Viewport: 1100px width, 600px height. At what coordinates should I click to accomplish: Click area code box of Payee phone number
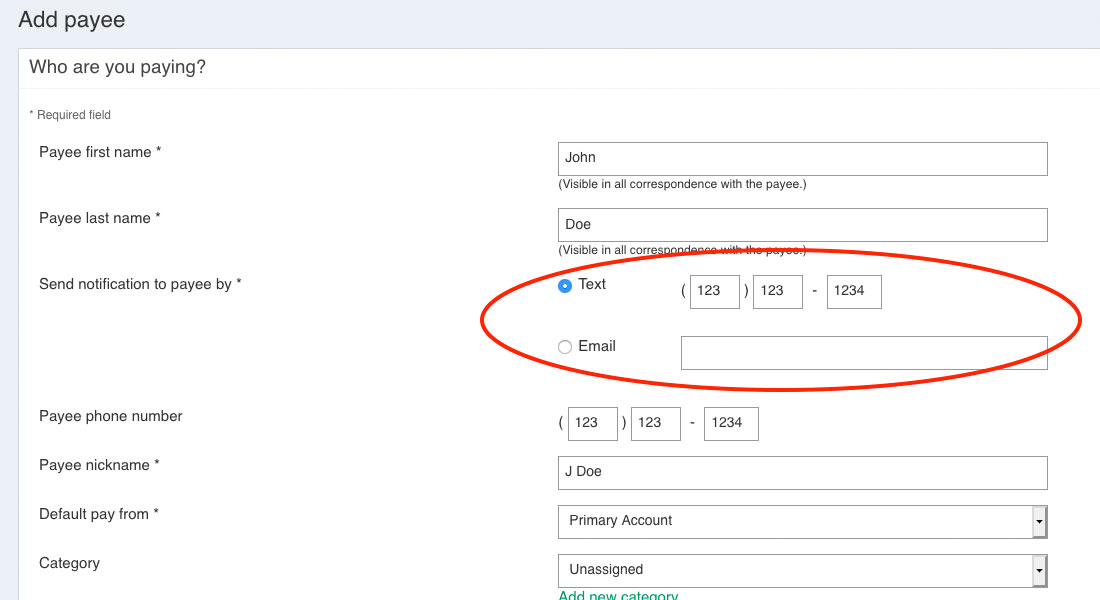pos(592,423)
